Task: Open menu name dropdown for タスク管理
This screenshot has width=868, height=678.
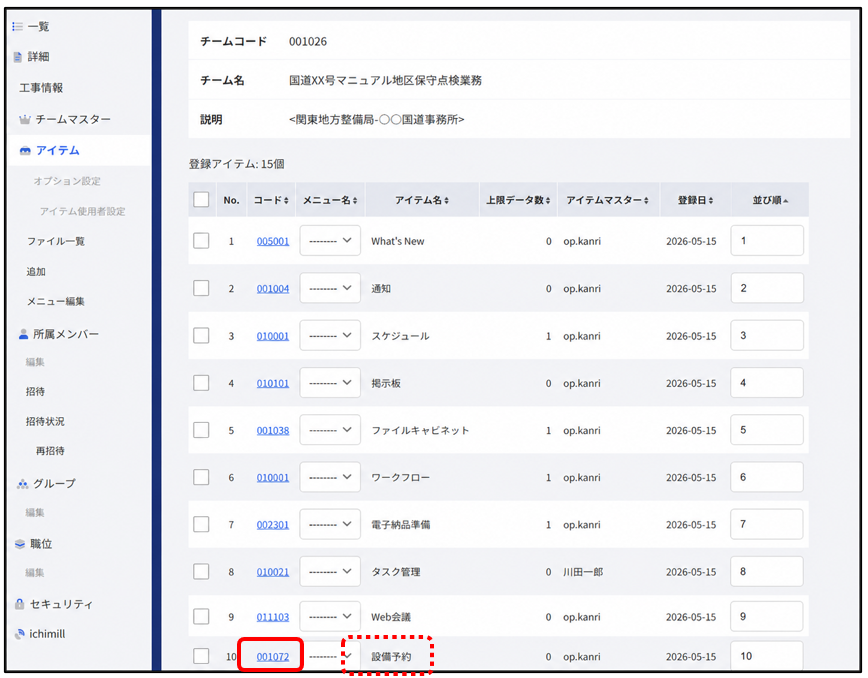Action: [330, 571]
